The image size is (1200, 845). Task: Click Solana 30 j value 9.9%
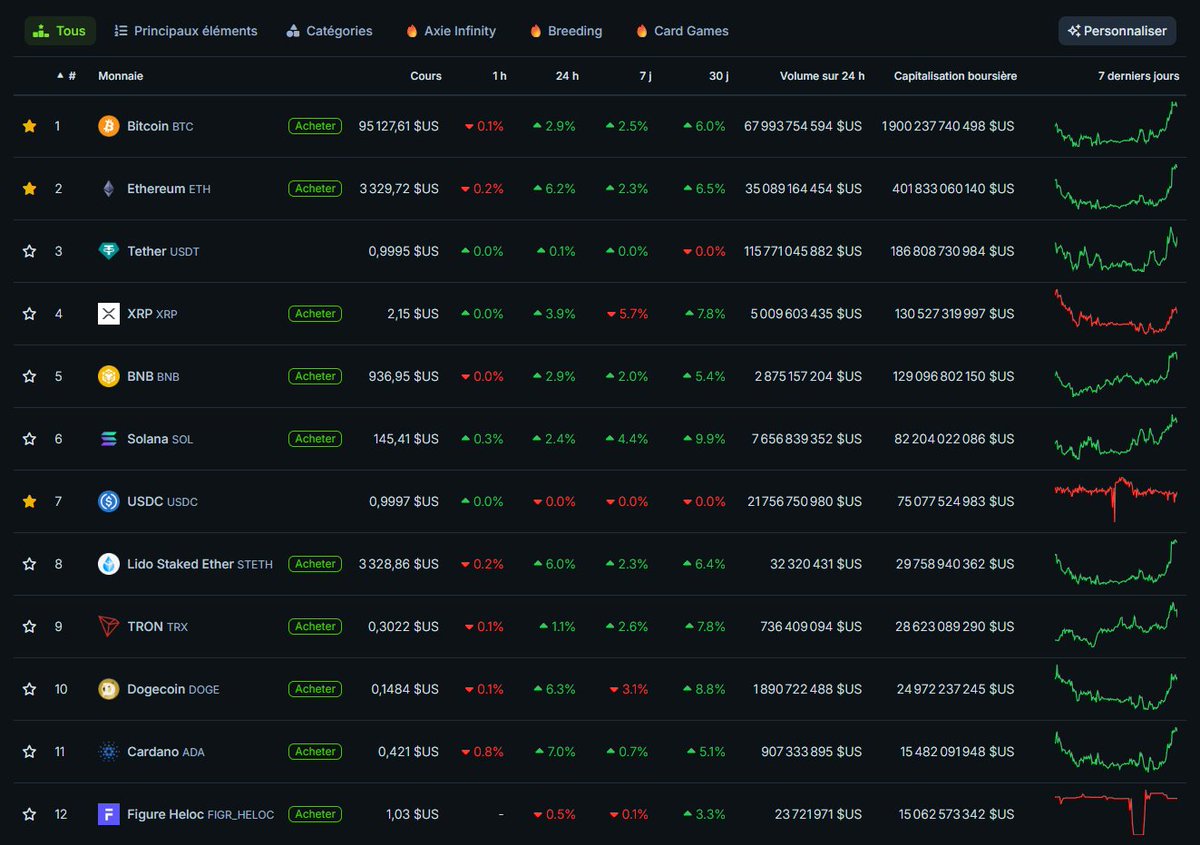click(704, 438)
